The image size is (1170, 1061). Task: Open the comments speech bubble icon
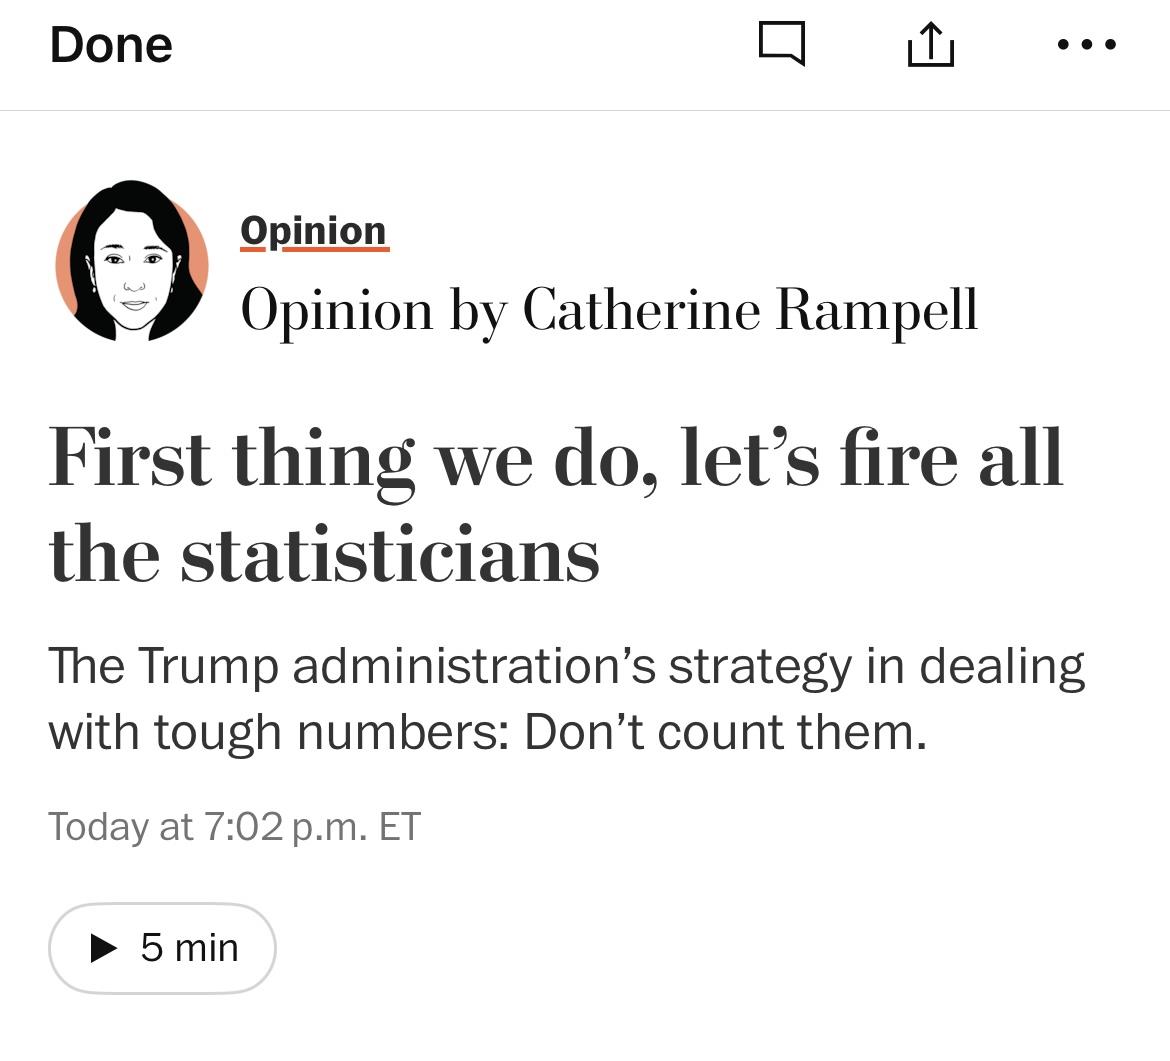point(781,44)
